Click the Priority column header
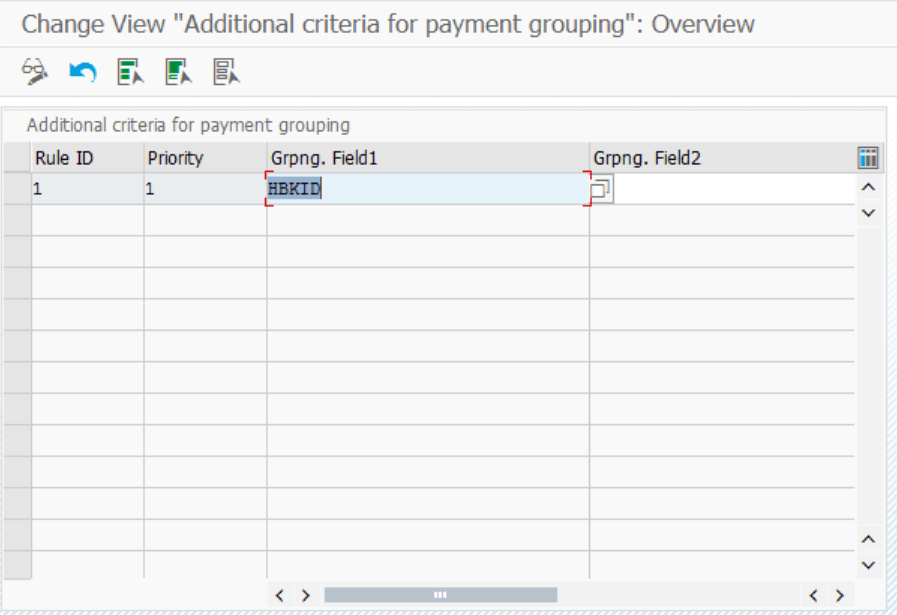The image size is (897, 615). point(205,158)
